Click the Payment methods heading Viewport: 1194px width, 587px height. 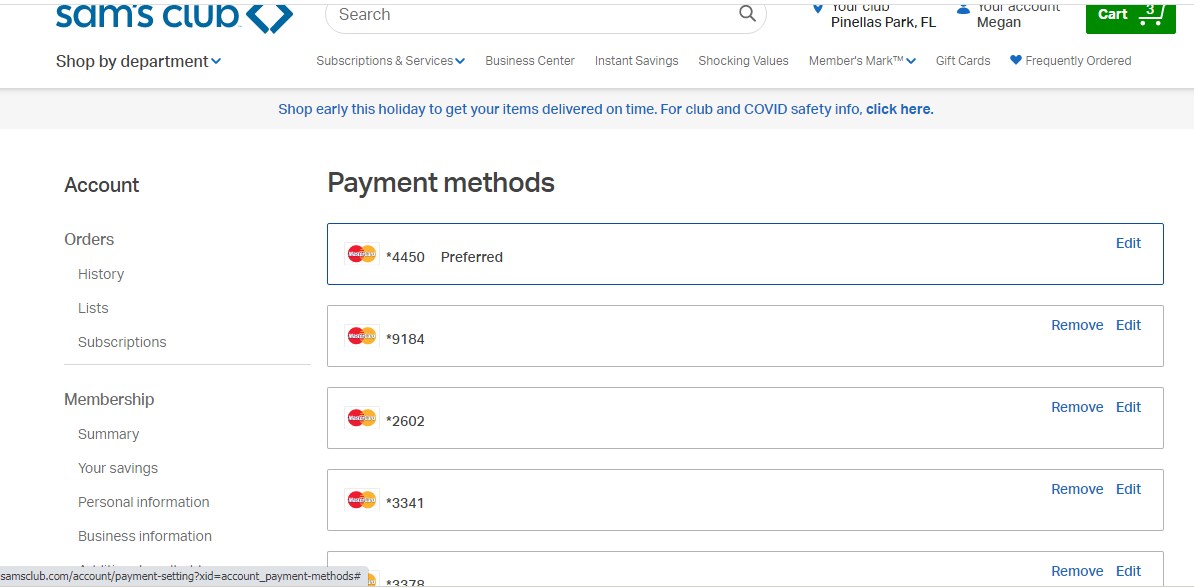coord(441,183)
